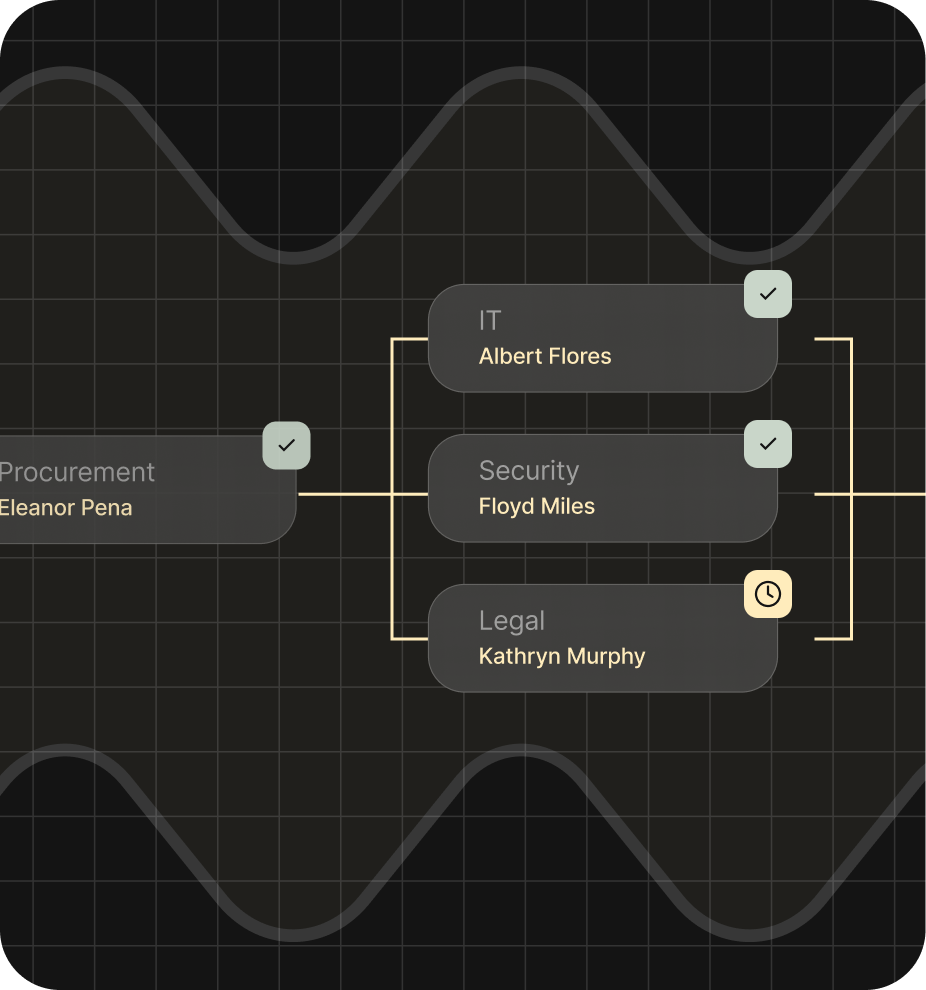Select the yellow-highlighted clock status swatch on Legal
The image size is (926, 990).
[767, 595]
